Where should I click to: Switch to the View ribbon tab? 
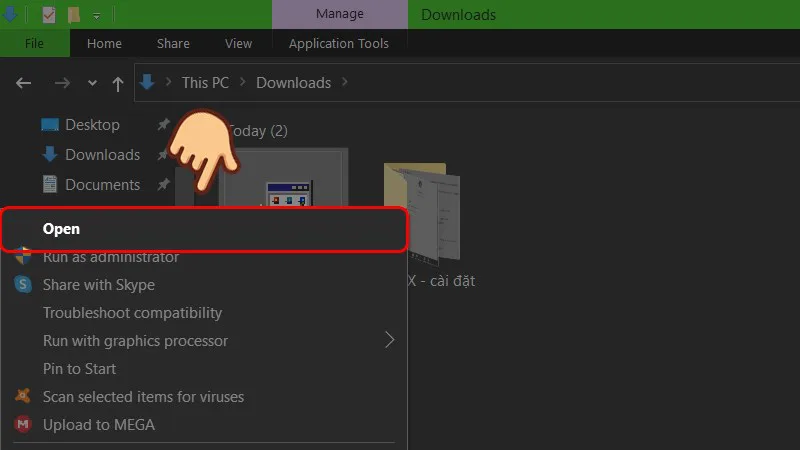[238, 44]
